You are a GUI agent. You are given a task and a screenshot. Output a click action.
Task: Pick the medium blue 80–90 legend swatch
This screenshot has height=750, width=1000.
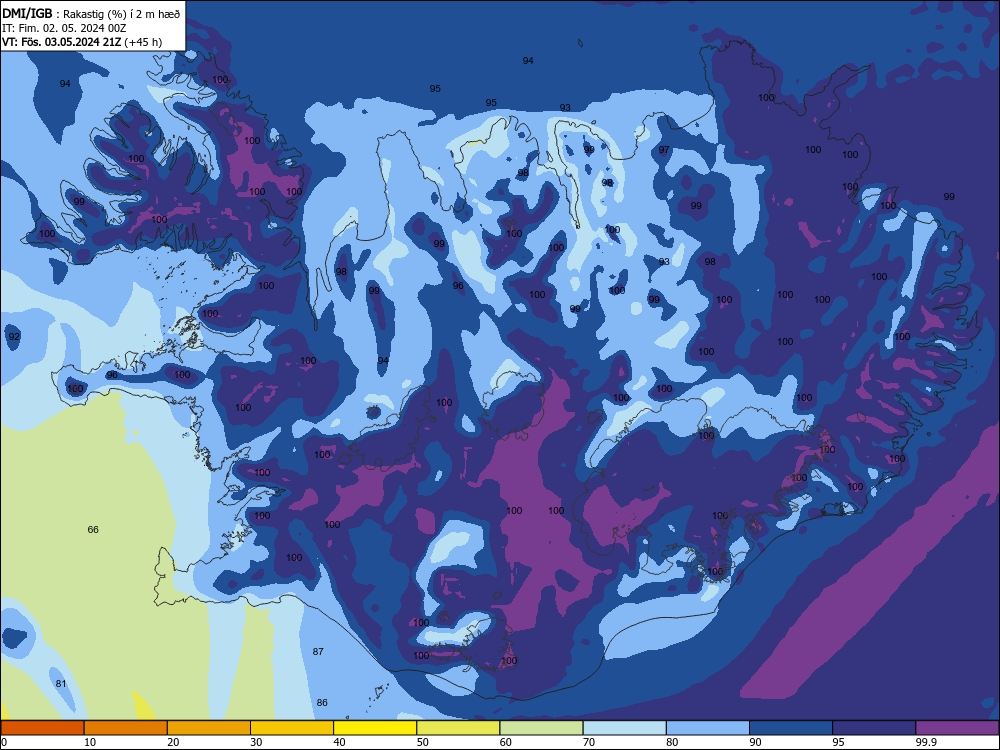tap(708, 728)
